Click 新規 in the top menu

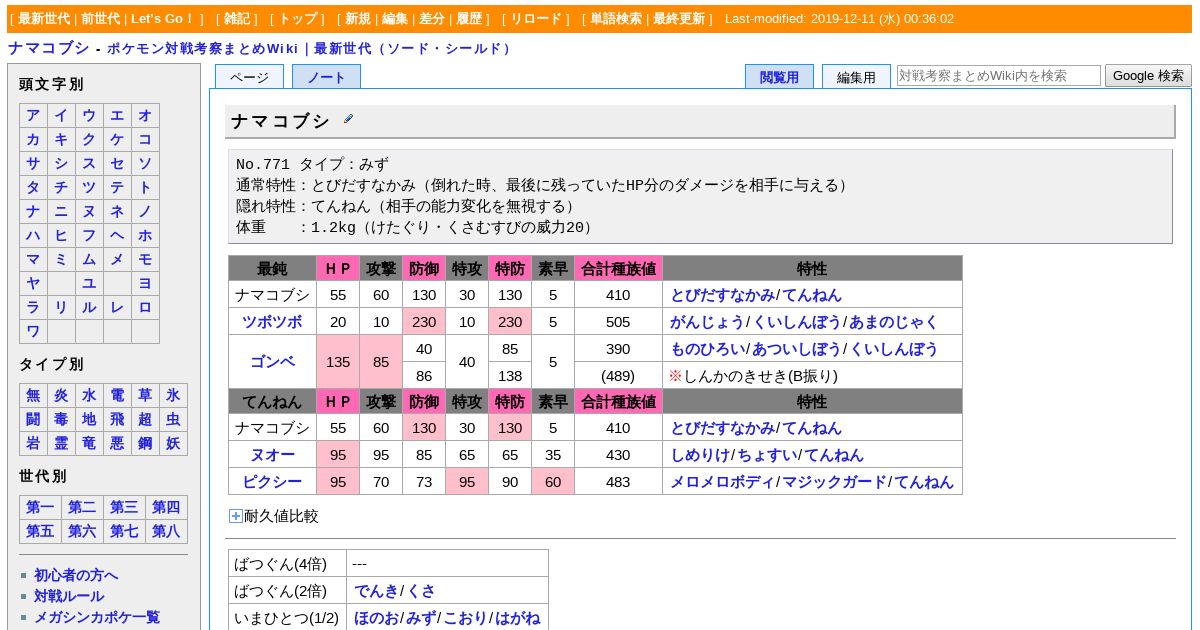pos(357,18)
